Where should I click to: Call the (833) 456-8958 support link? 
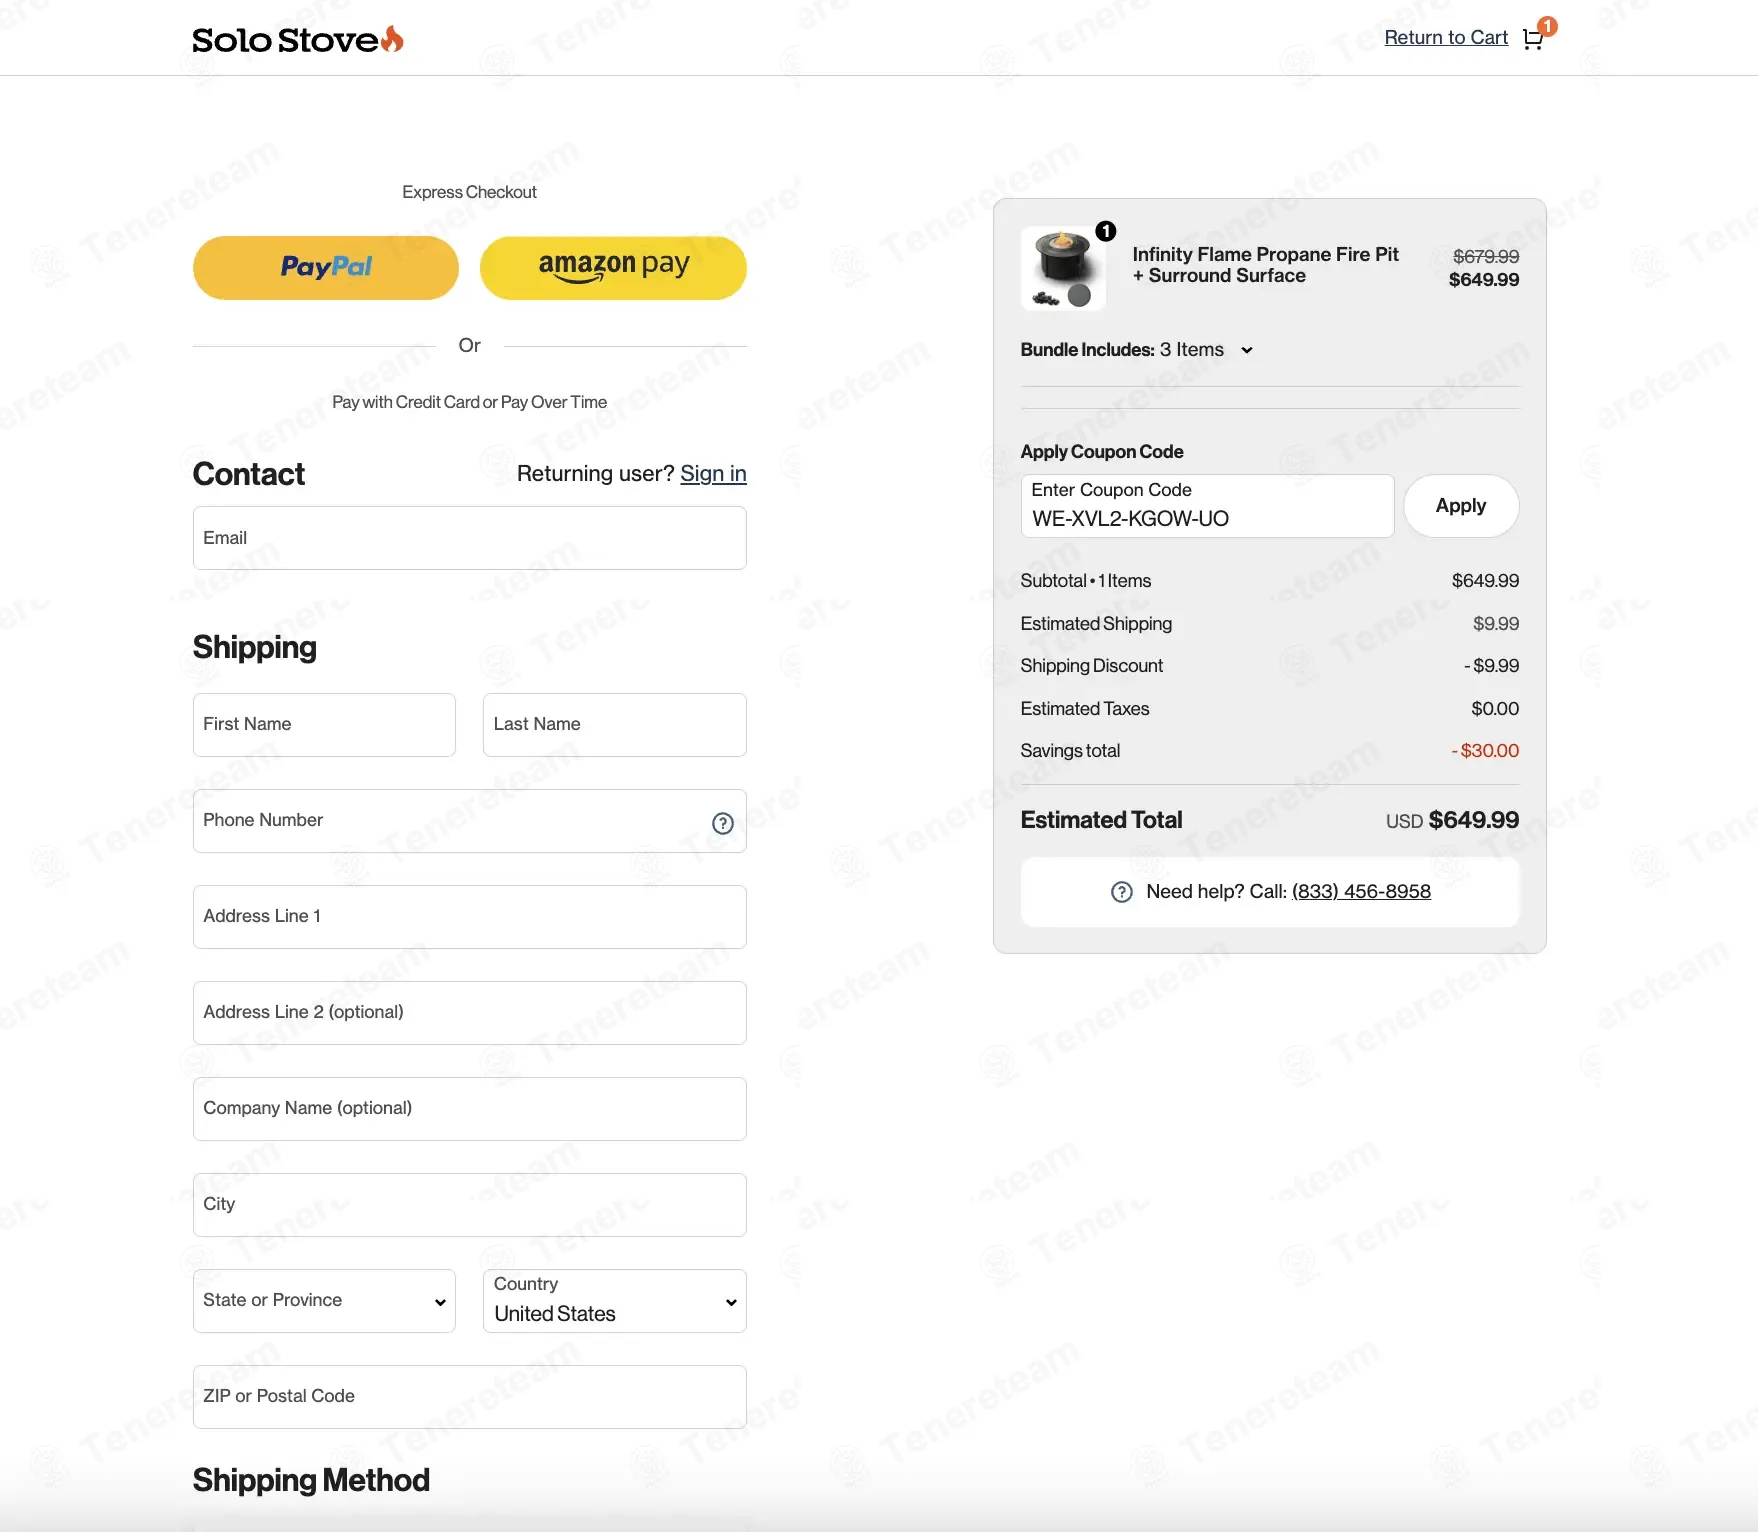(x=1361, y=892)
